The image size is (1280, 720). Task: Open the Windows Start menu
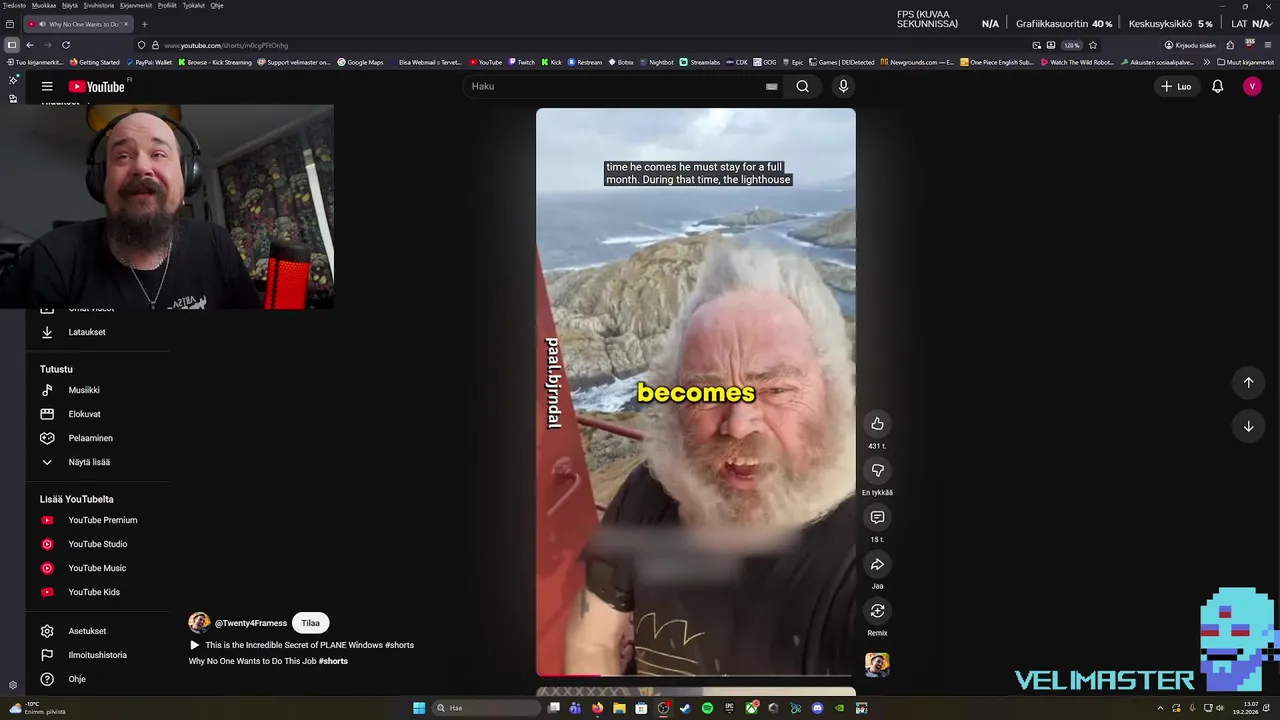point(419,708)
